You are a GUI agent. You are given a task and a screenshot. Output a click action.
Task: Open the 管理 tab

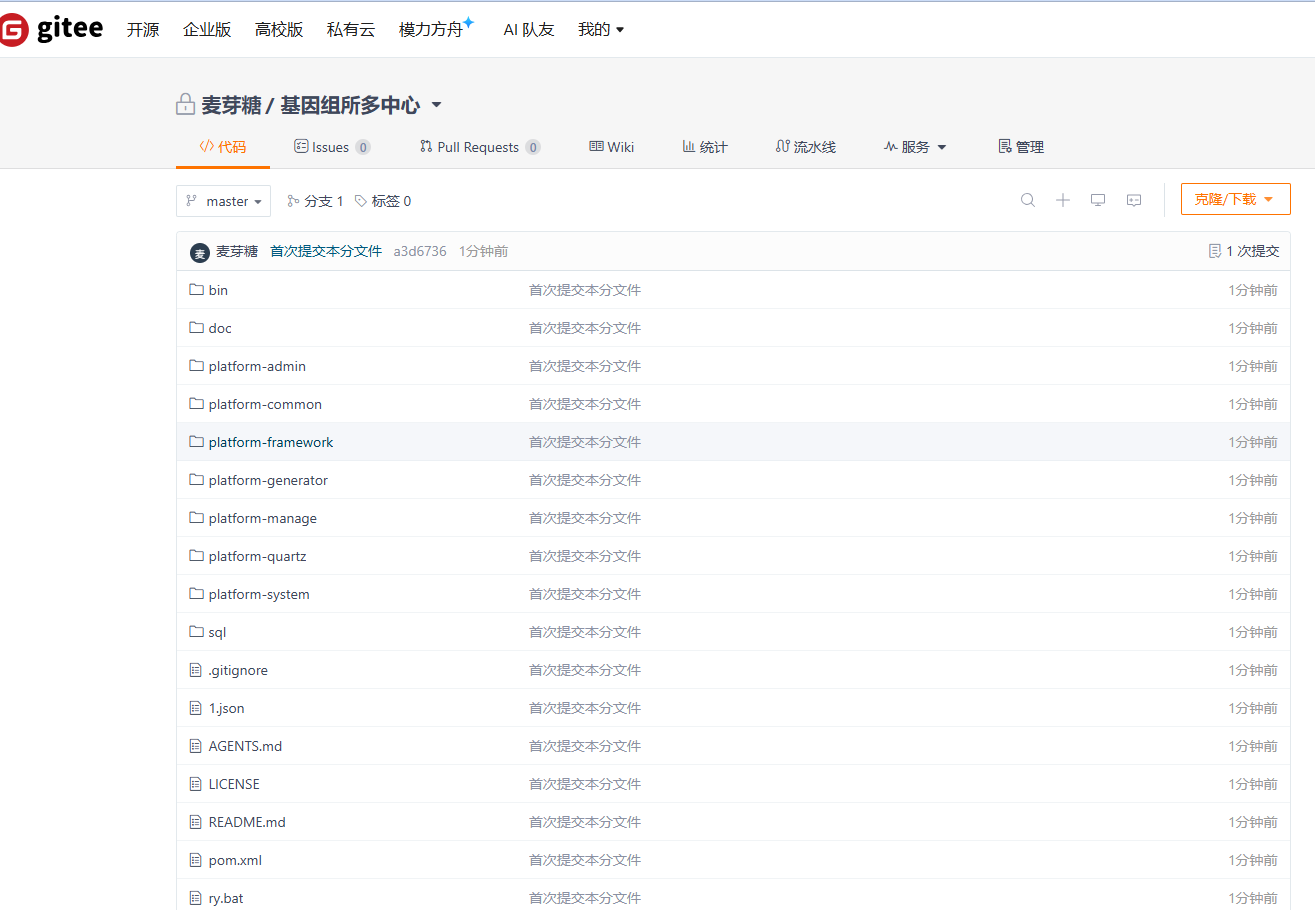tap(1021, 147)
